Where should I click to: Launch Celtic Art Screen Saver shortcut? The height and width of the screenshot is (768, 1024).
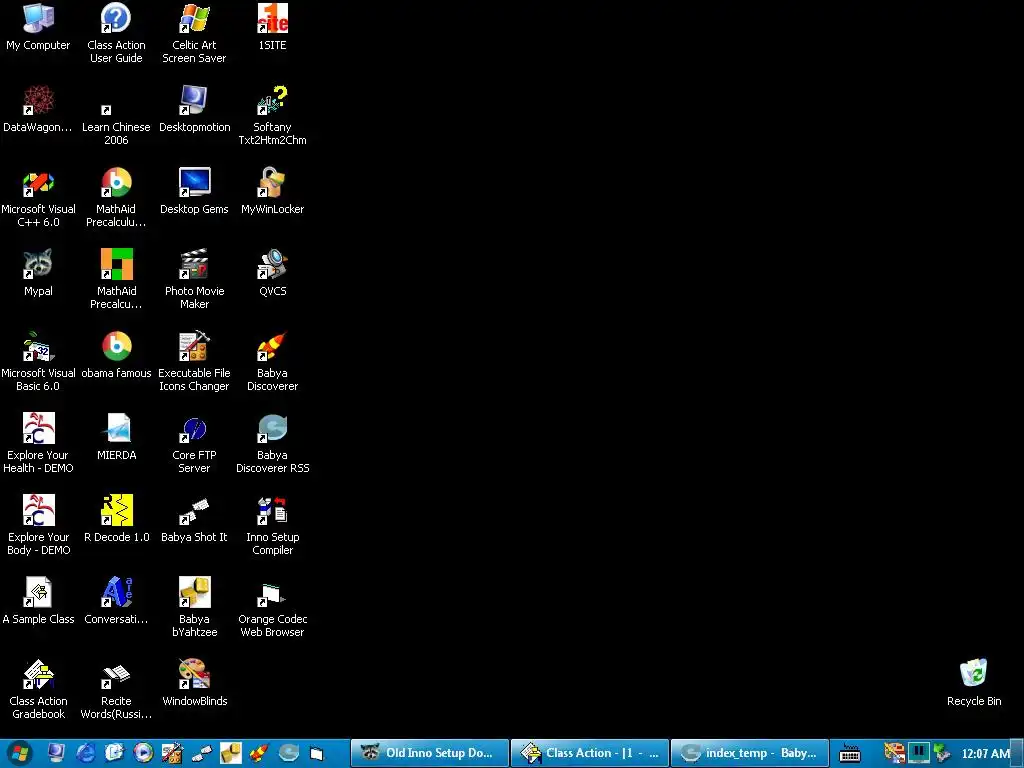[194, 33]
